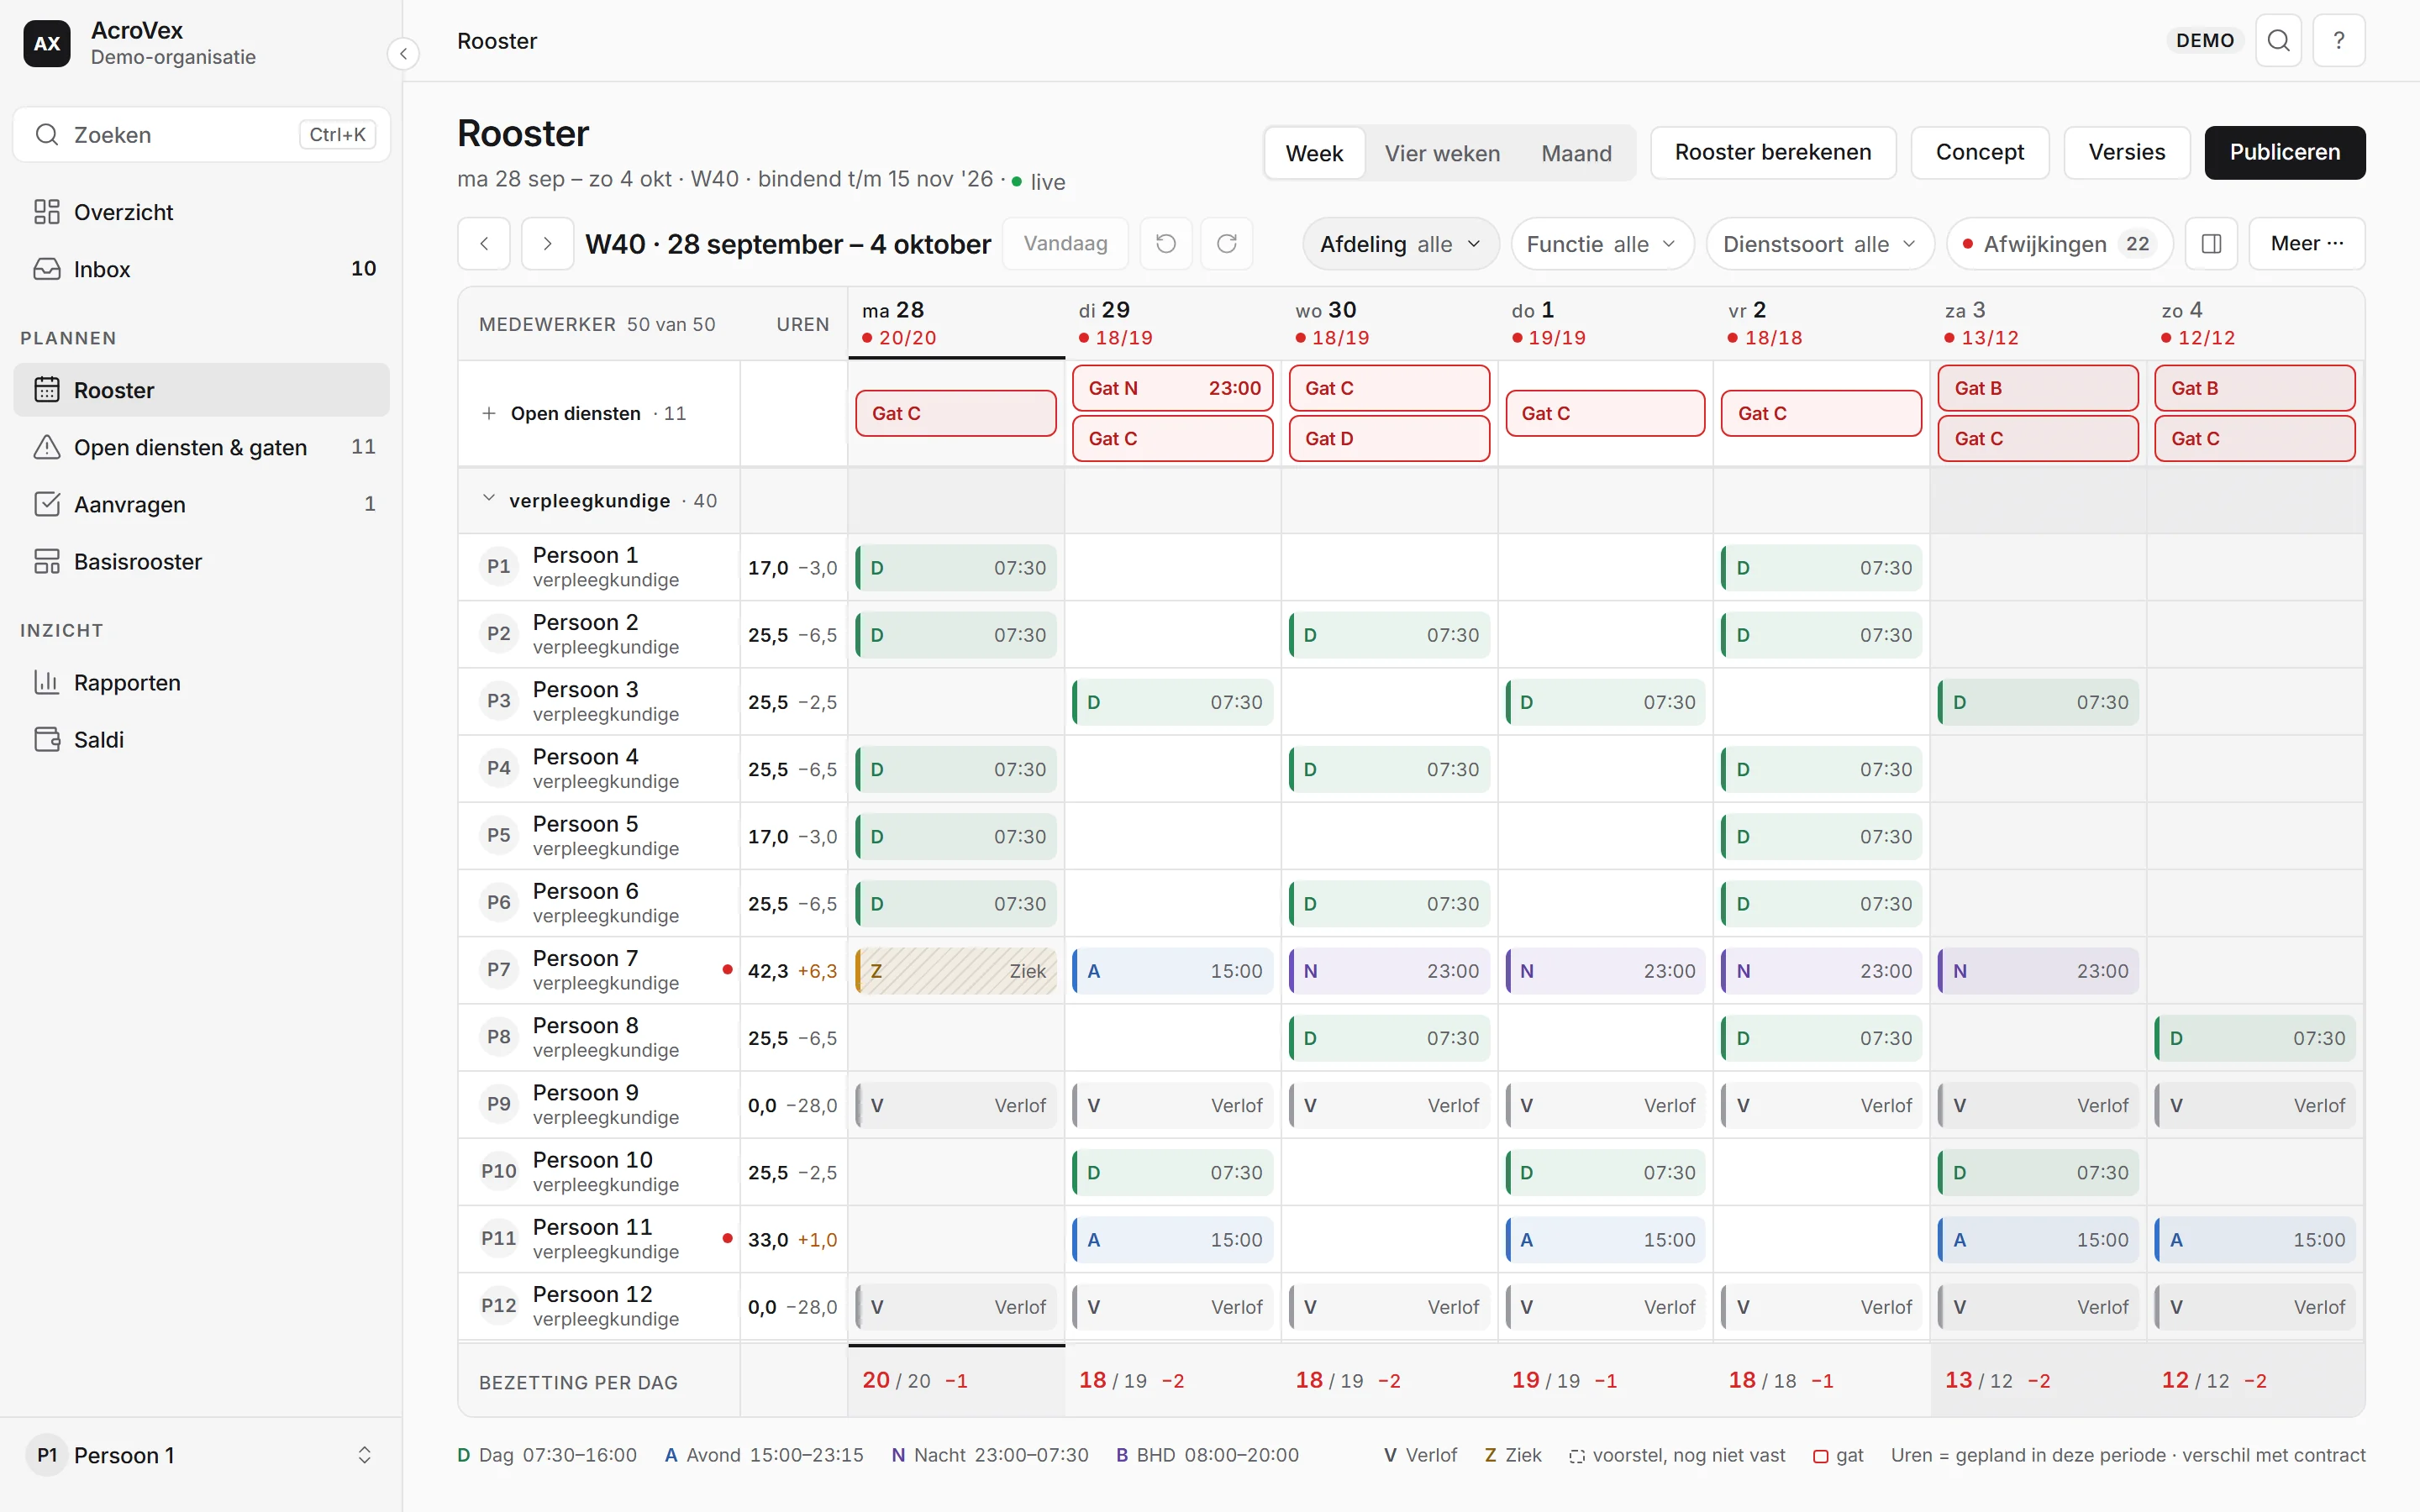Open the search icon in top bar

click(2279, 41)
